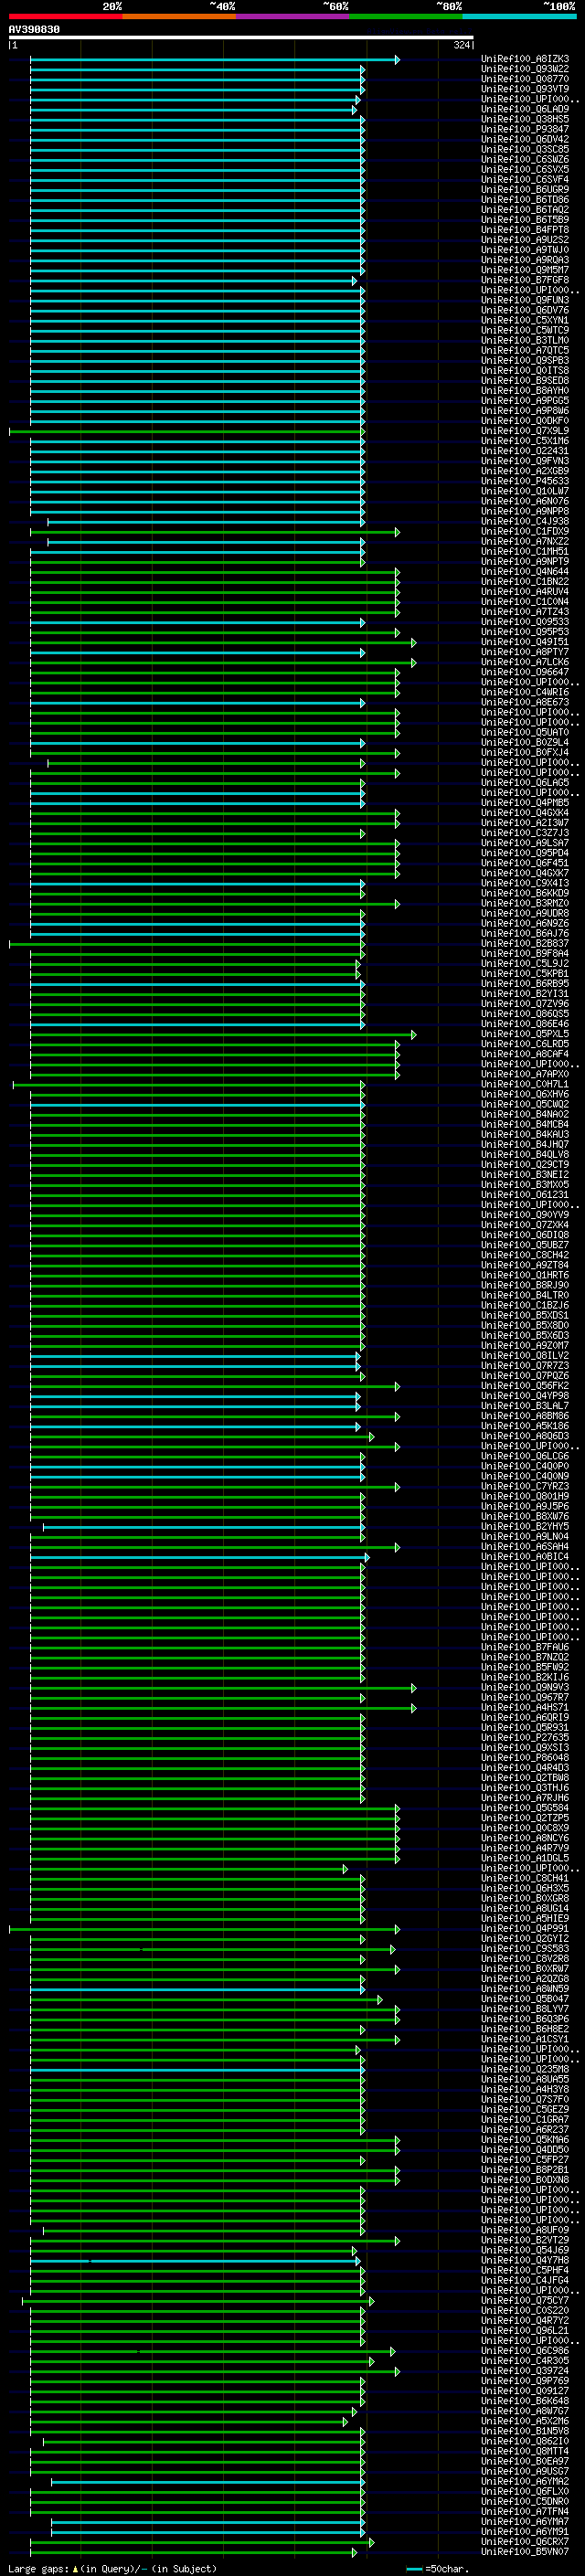Select hit label UniRef100_C0H7L1

(525, 1084)
